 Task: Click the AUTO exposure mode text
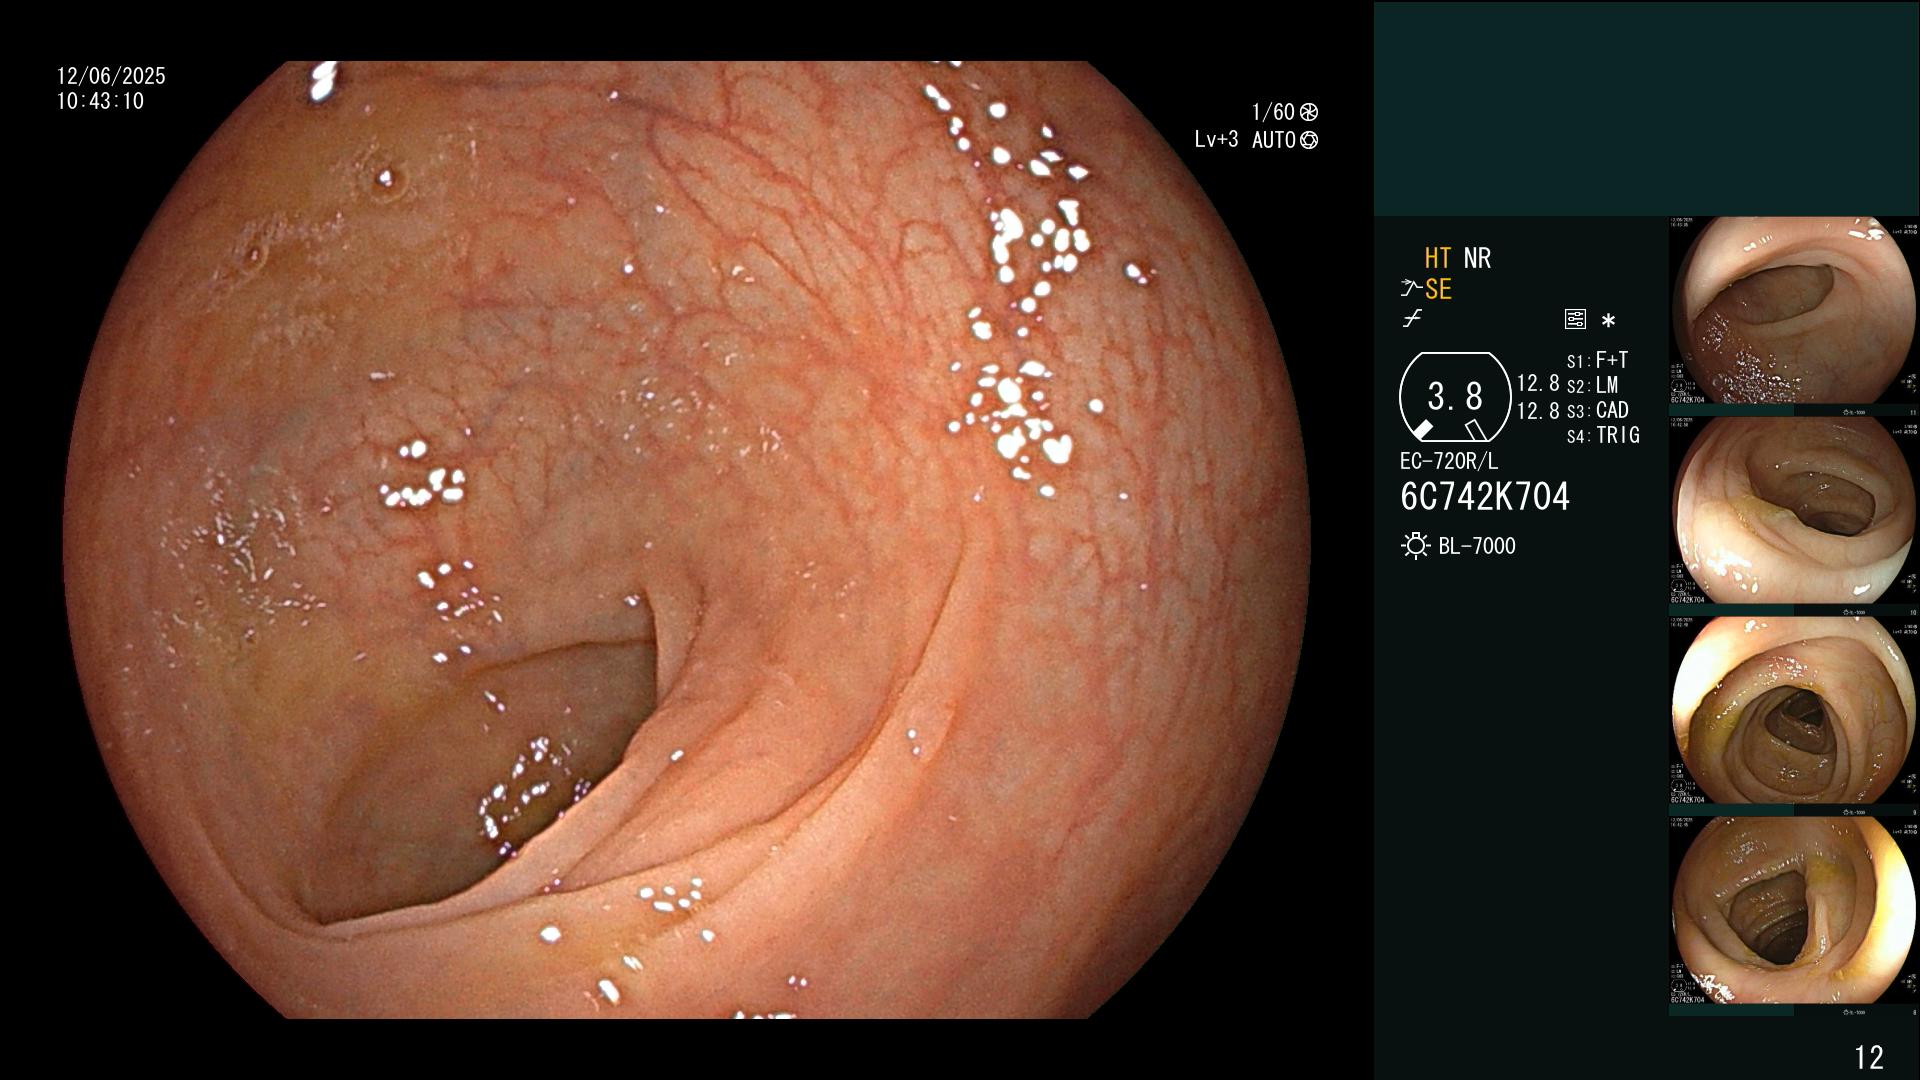coord(1273,140)
